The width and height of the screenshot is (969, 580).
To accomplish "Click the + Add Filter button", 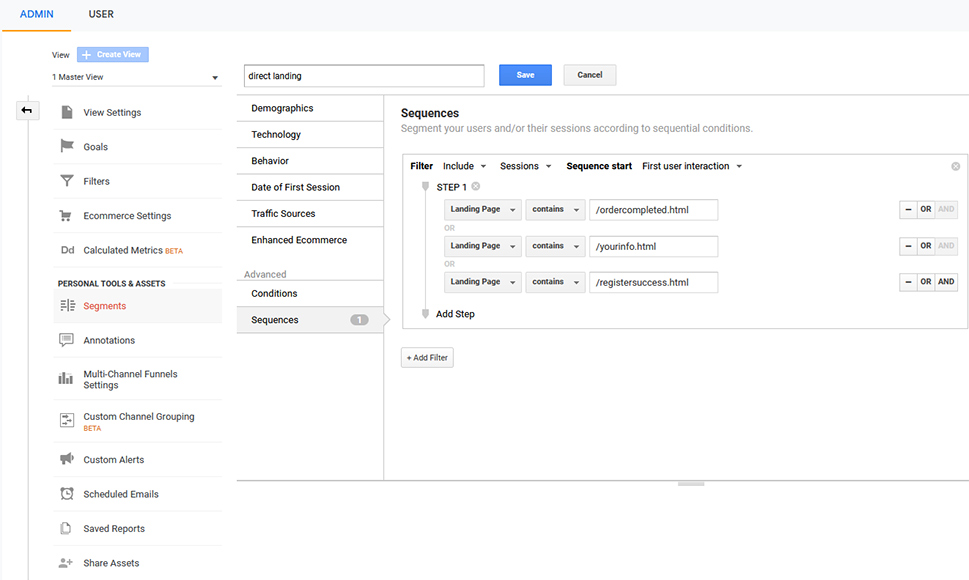I will (427, 358).
